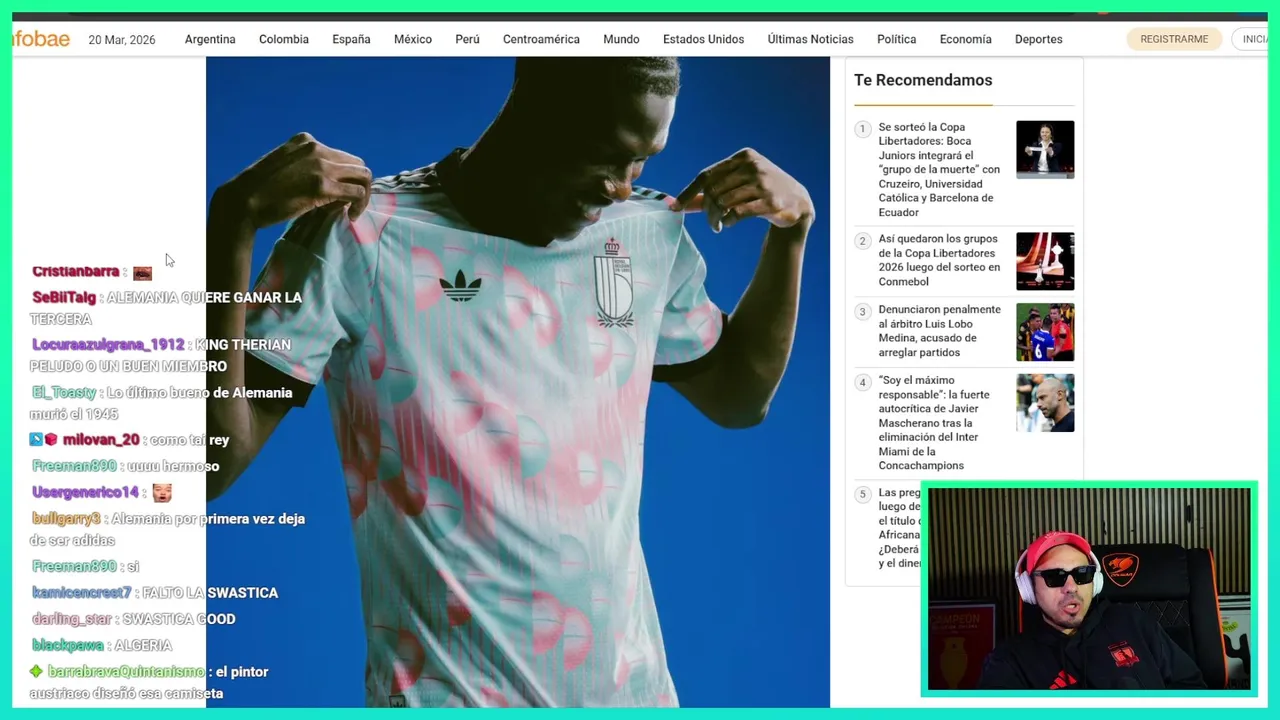Image resolution: width=1280 pixels, height=720 pixels.
Task: Click the green badge beside barrabravaQuintanismo
Action: 37,671
